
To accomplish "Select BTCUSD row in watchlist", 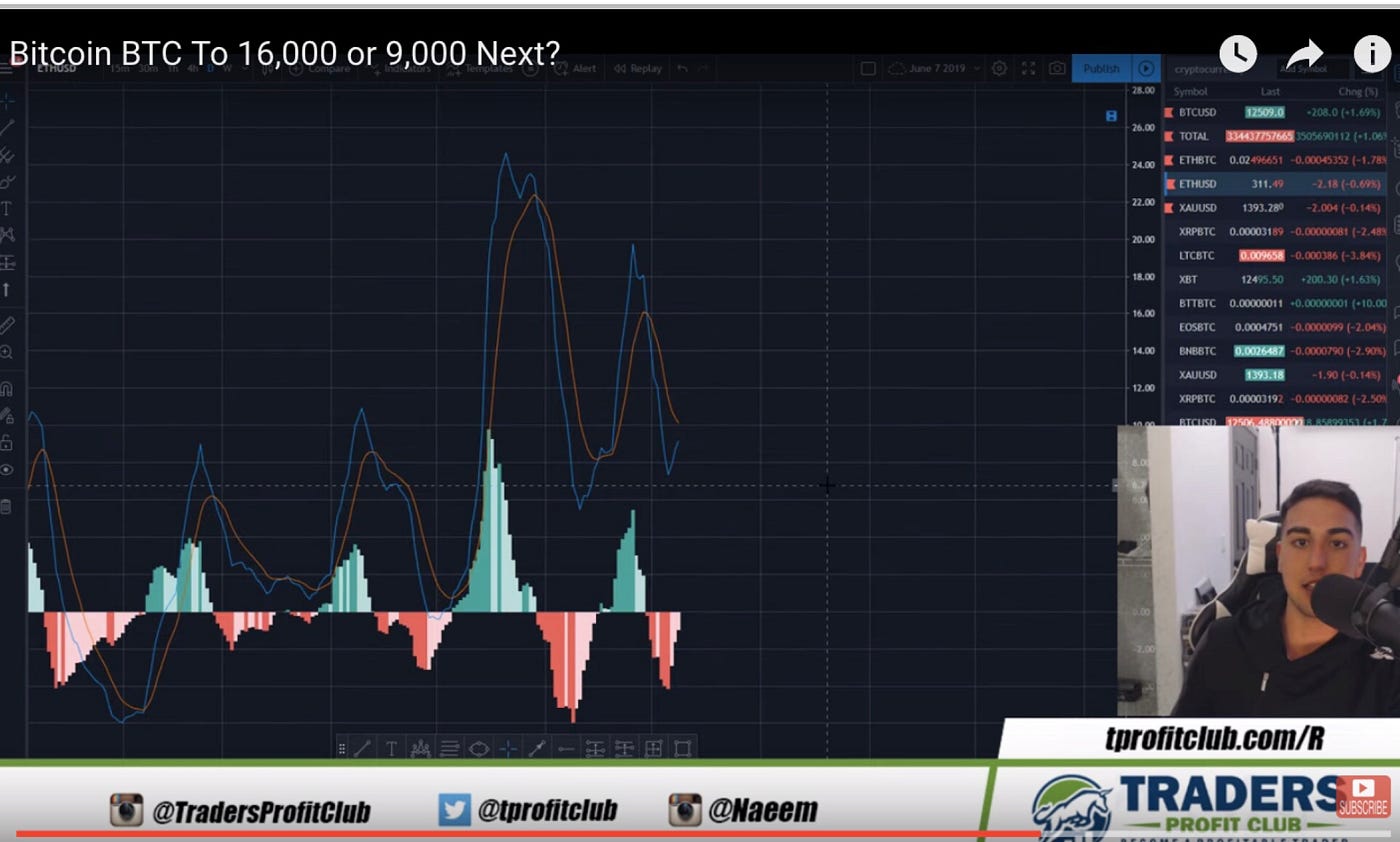I will [x=1275, y=112].
